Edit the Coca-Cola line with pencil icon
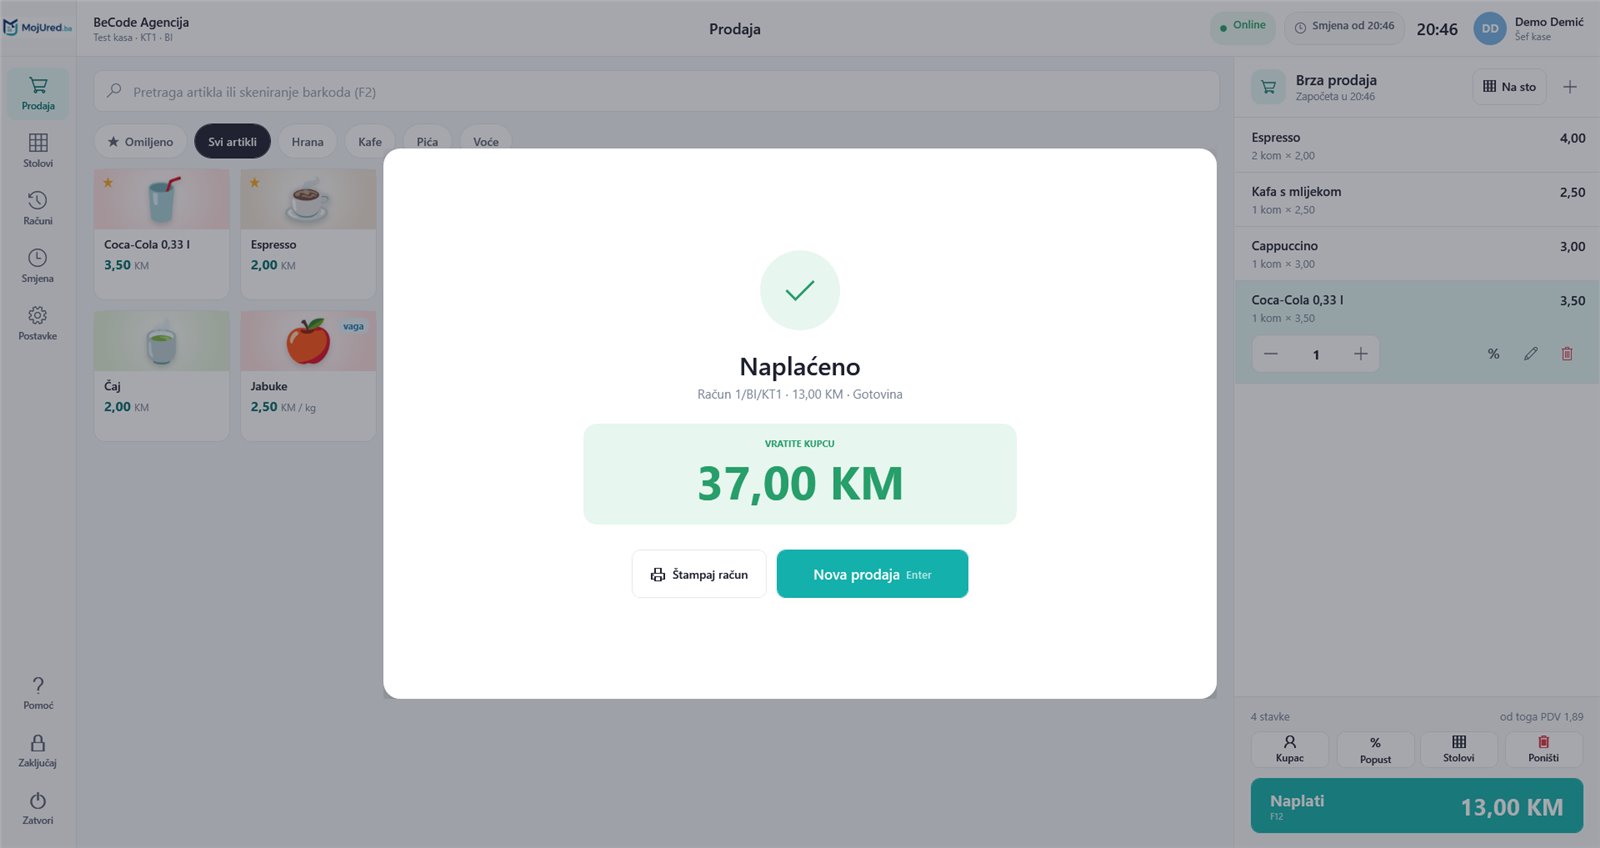 [x=1531, y=354]
